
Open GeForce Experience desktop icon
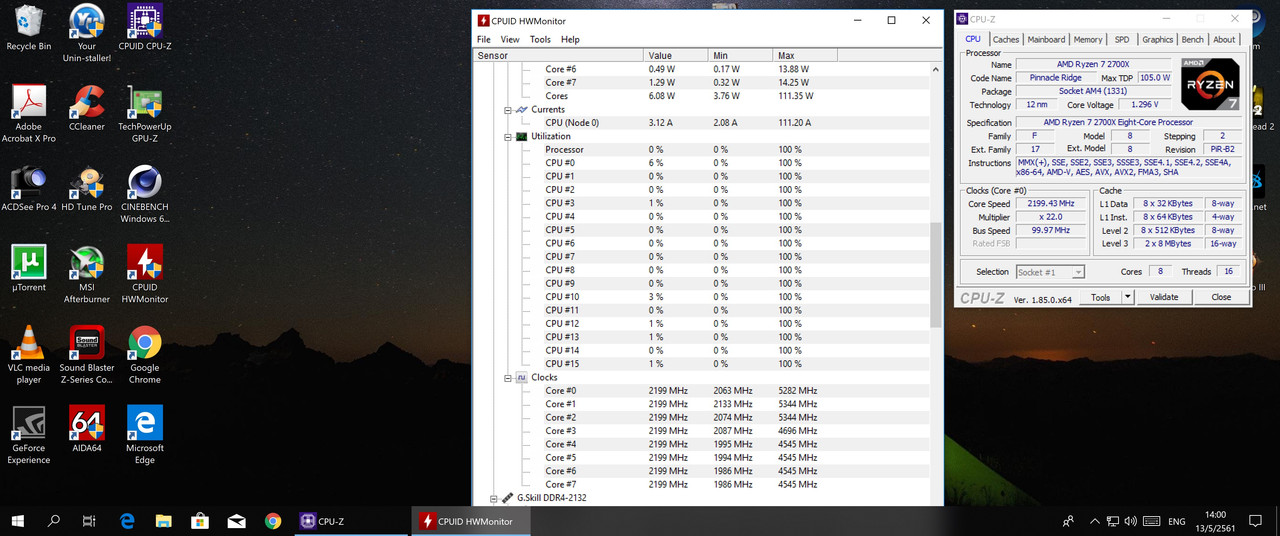click(x=28, y=435)
